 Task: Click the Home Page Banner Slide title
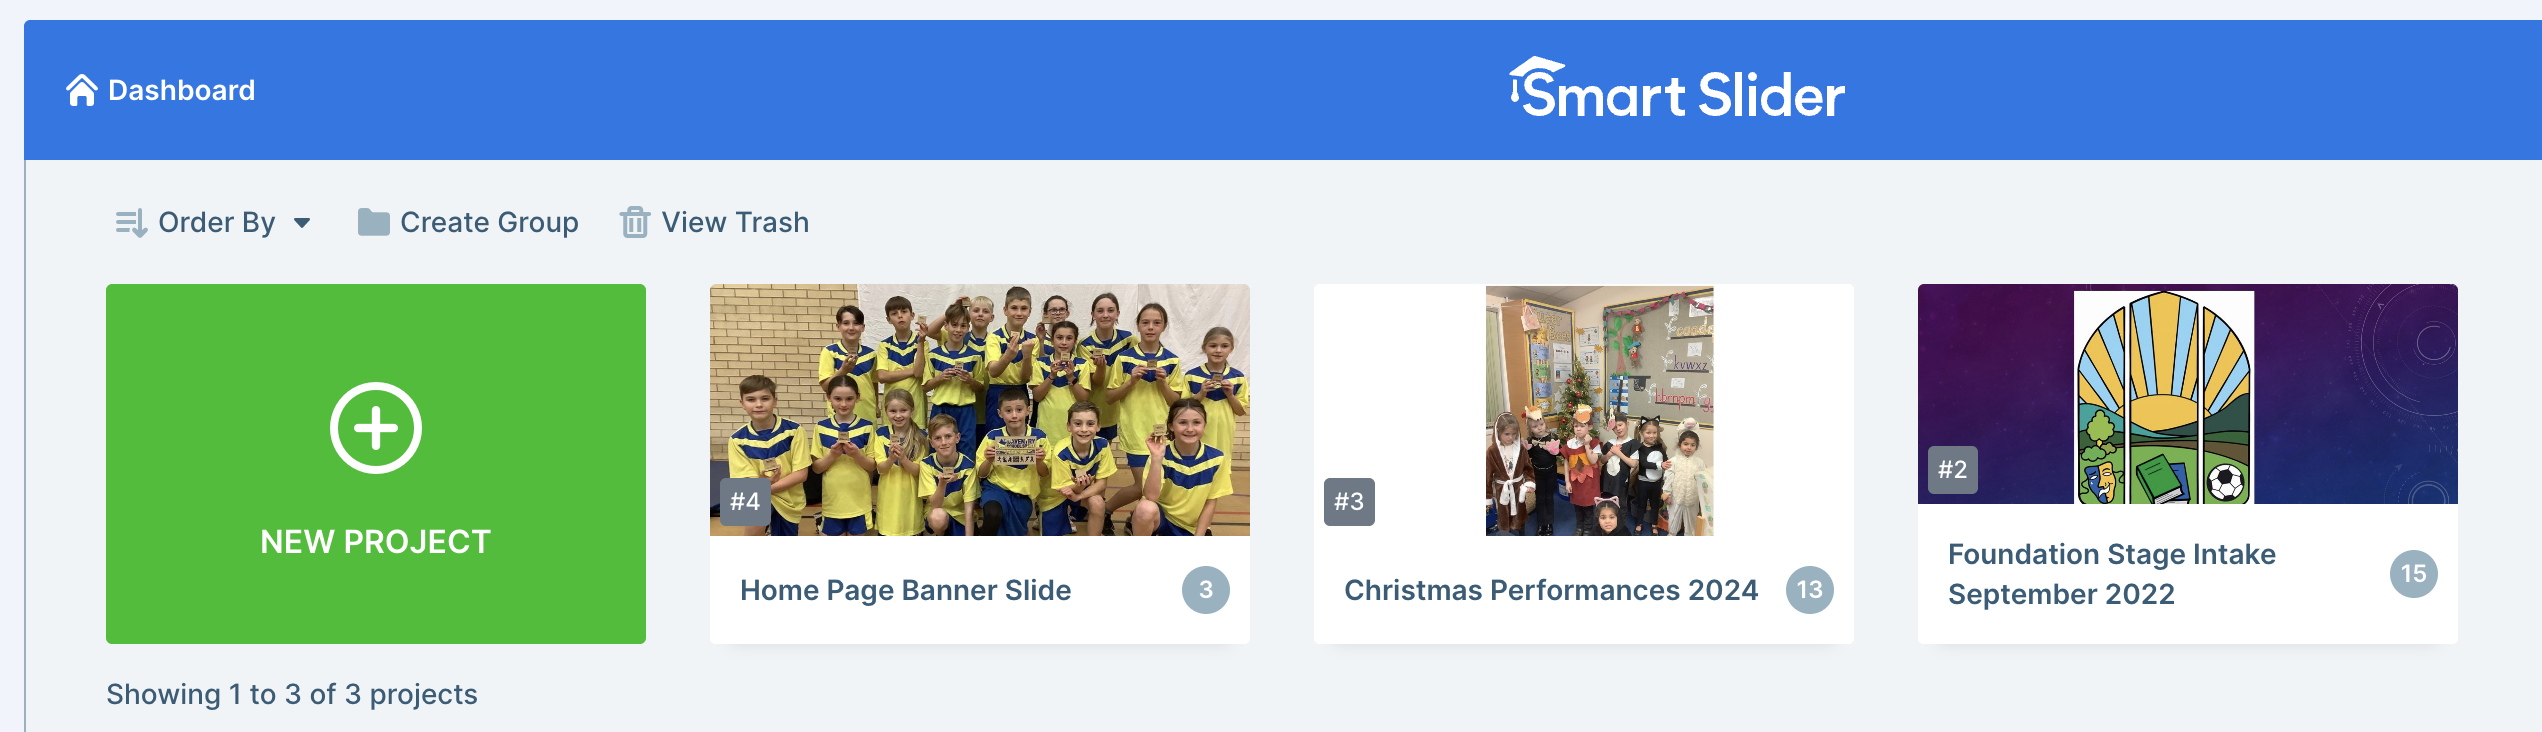click(905, 590)
